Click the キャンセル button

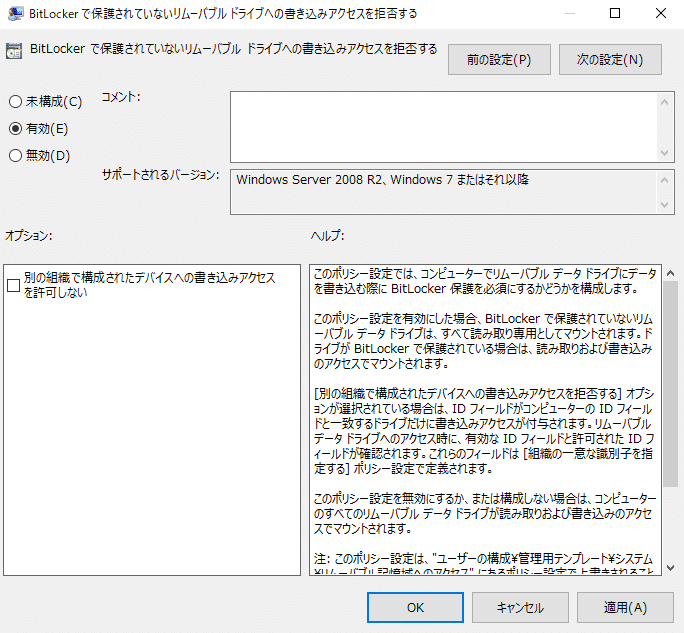point(520,607)
